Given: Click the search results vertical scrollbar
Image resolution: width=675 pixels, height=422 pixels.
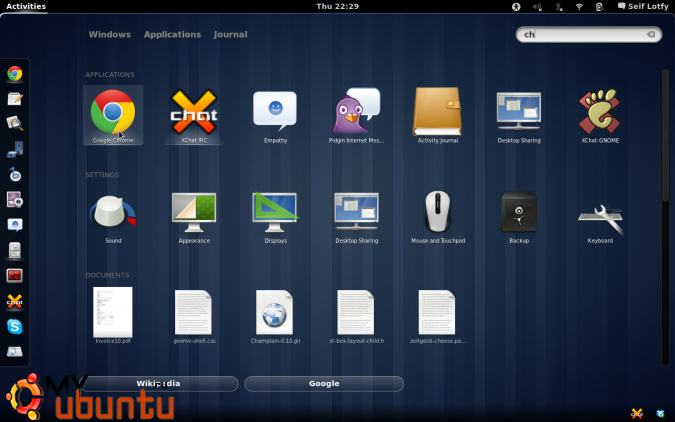Looking at the screenshot, I should 665,135.
